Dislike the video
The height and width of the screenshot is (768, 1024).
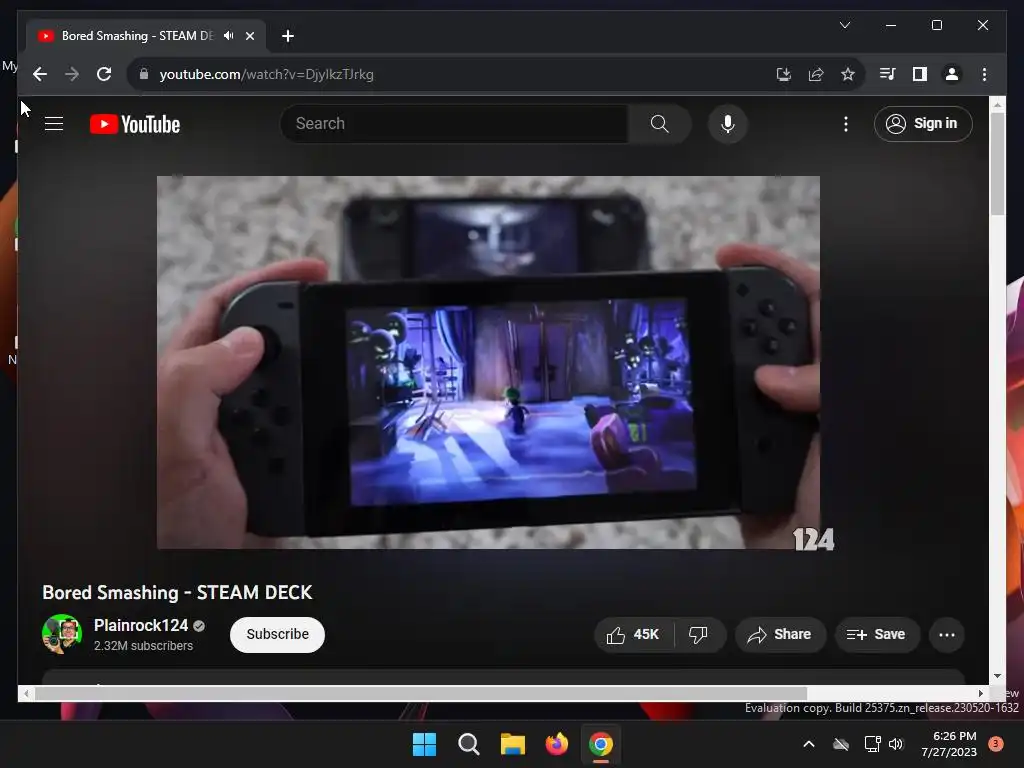pyautogui.click(x=698, y=634)
